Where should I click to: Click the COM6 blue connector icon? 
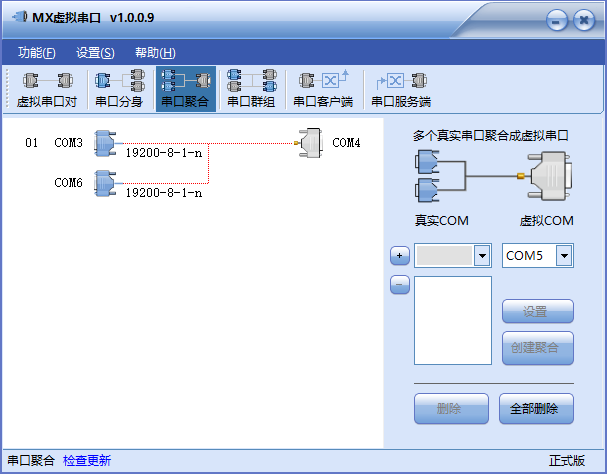pos(105,183)
